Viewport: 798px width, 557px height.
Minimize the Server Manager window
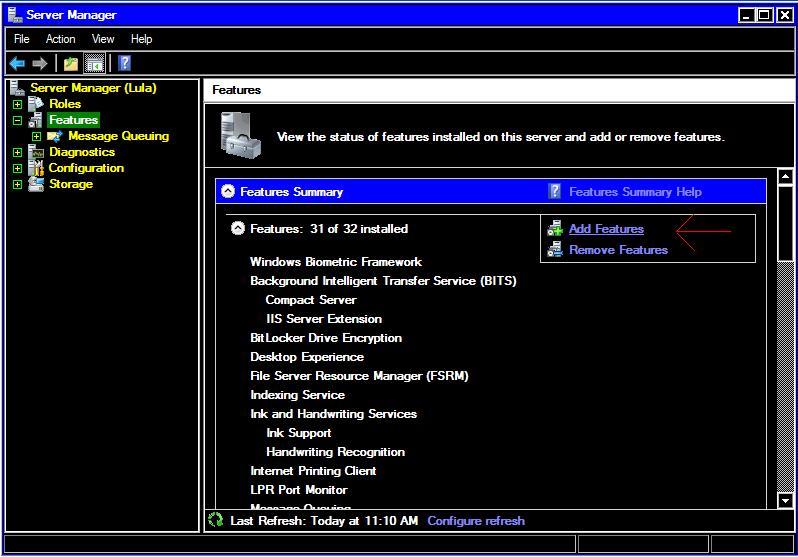click(x=747, y=15)
